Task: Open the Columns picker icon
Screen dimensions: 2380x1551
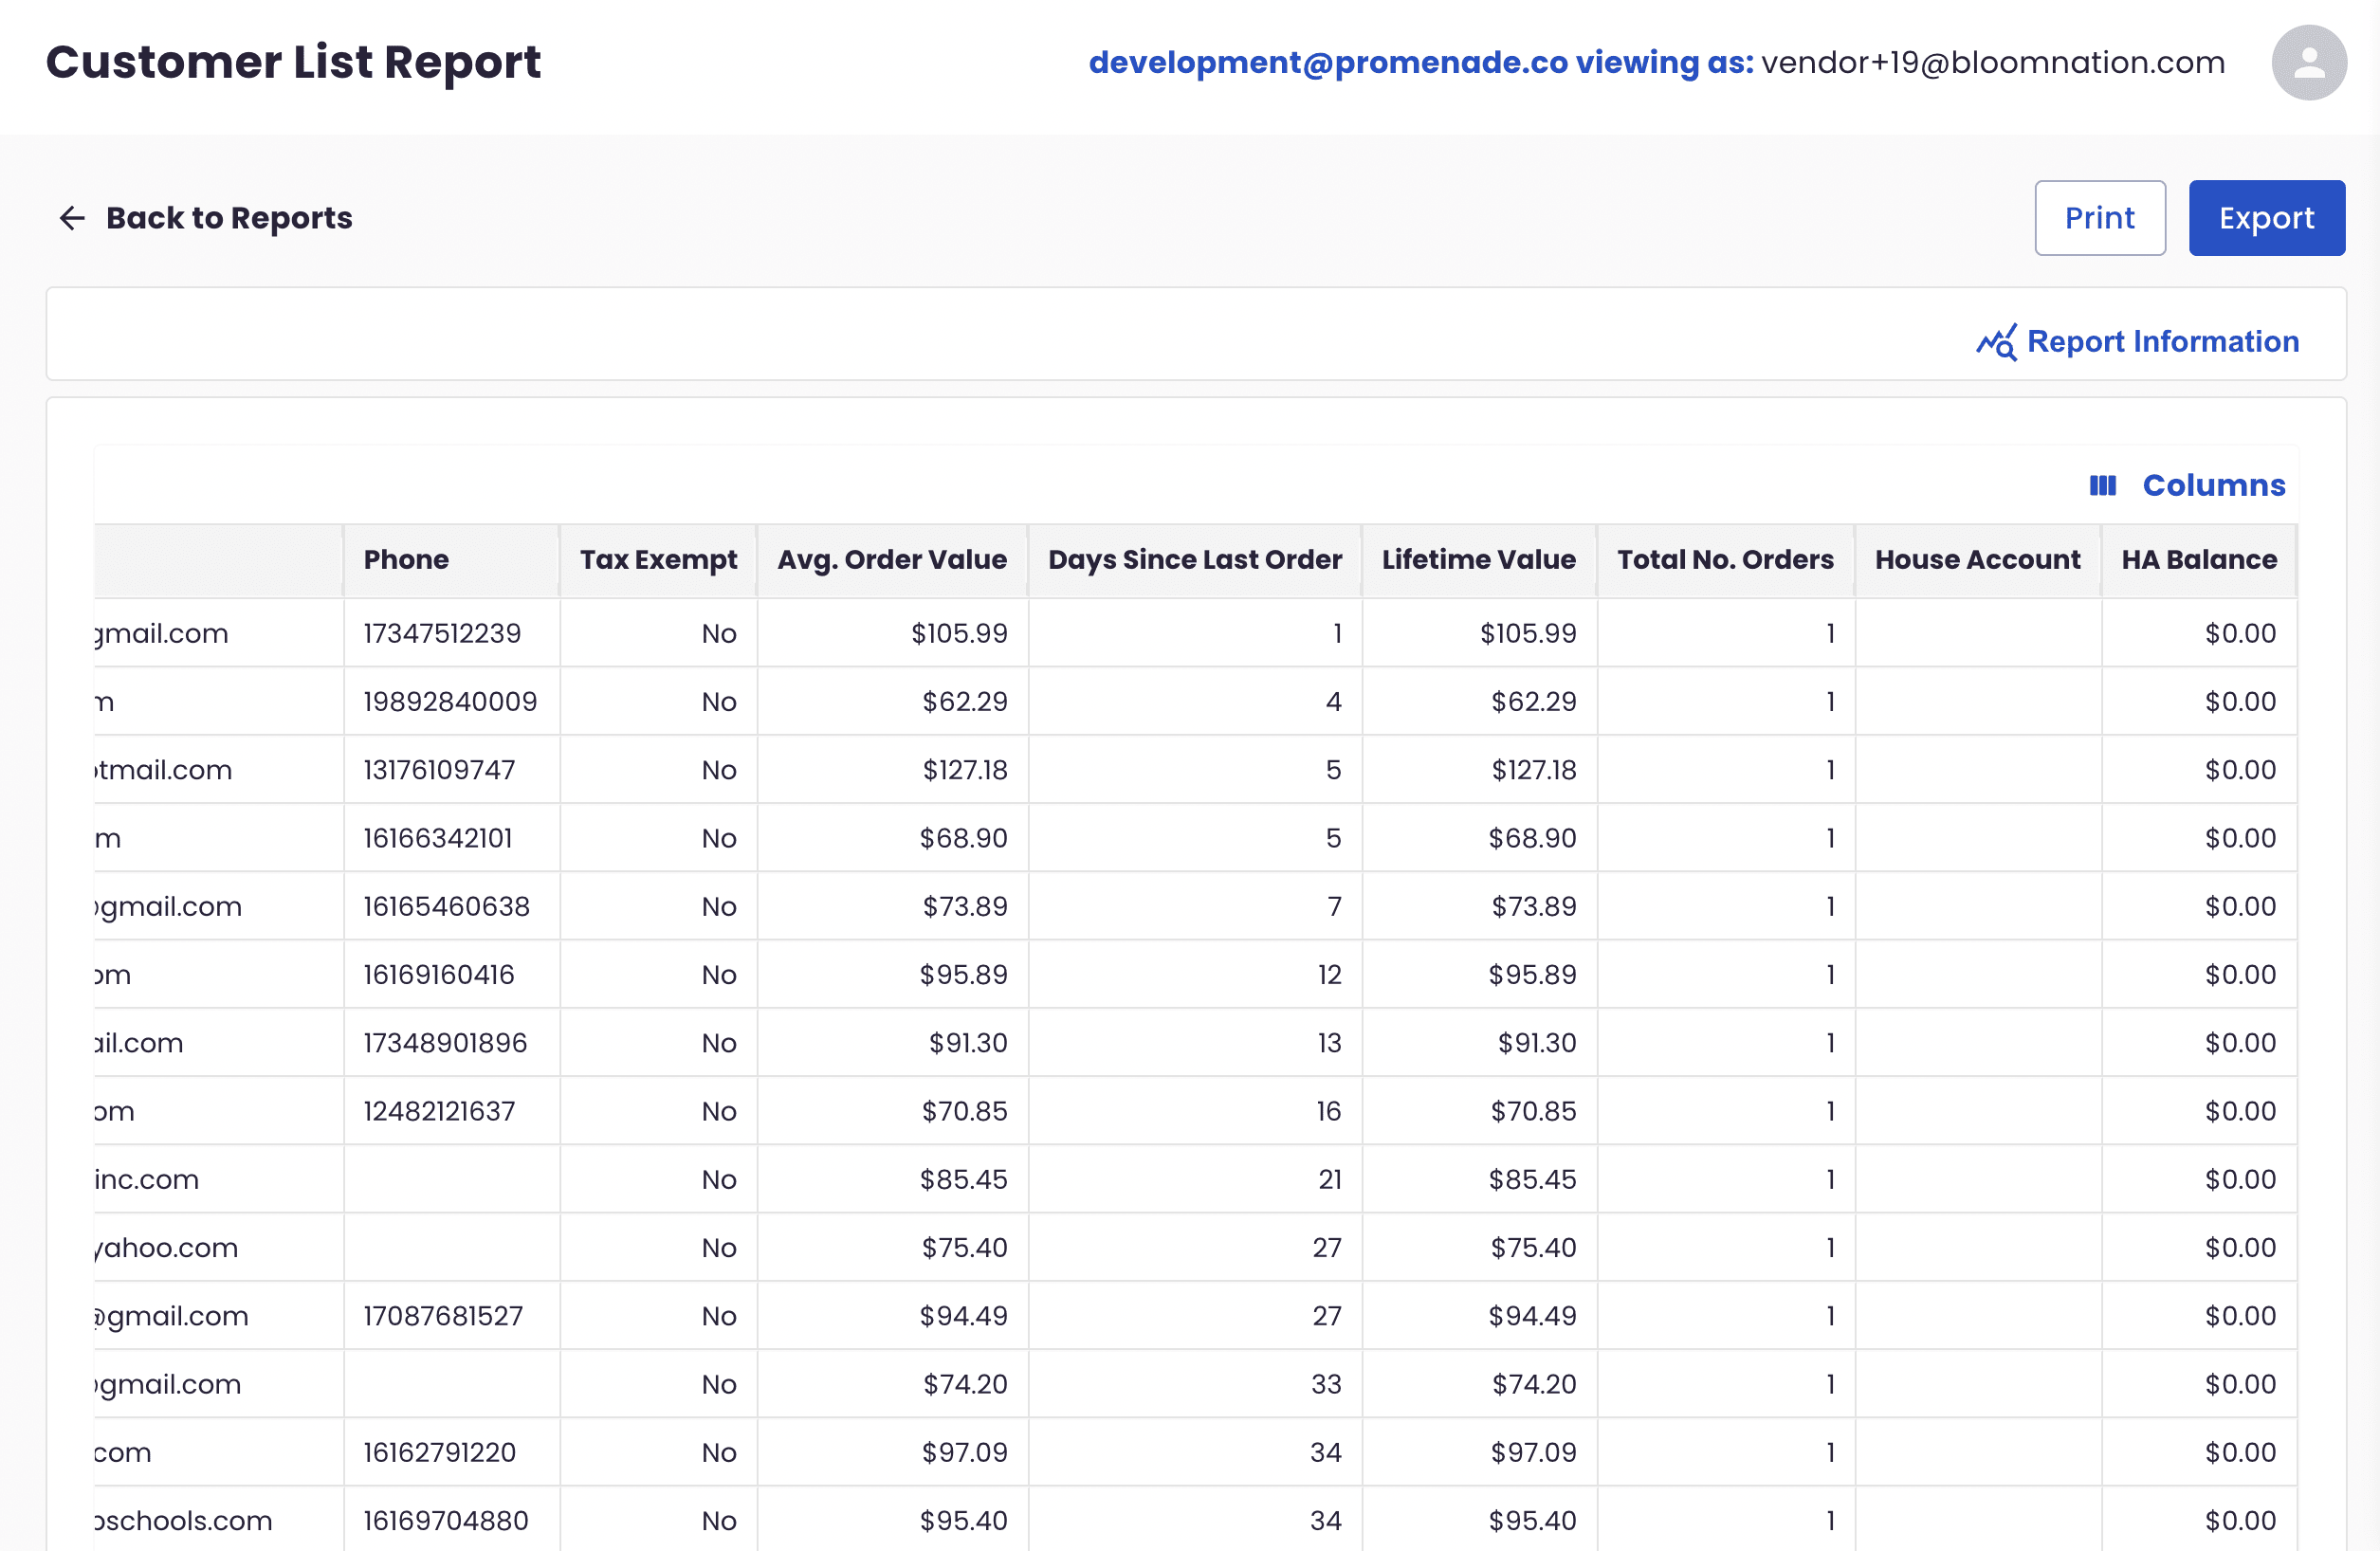Action: pos(2103,485)
